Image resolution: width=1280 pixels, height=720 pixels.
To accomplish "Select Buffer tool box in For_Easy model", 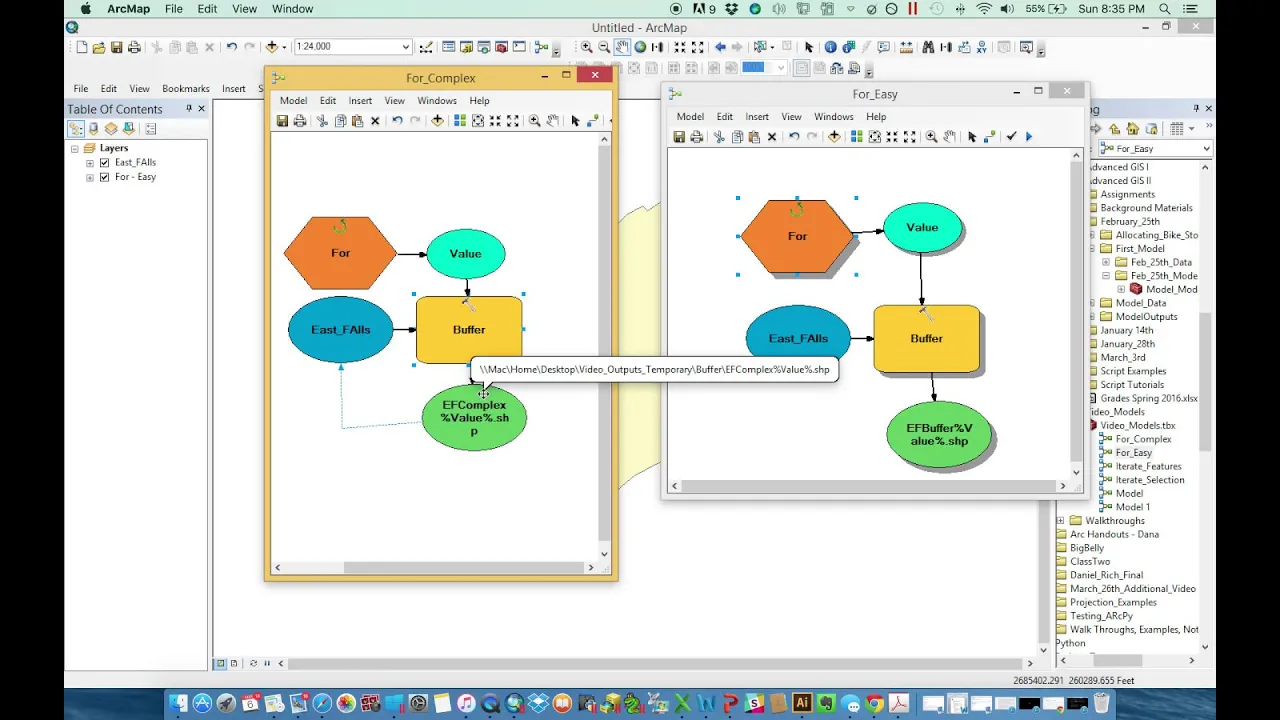I will click(x=926, y=339).
